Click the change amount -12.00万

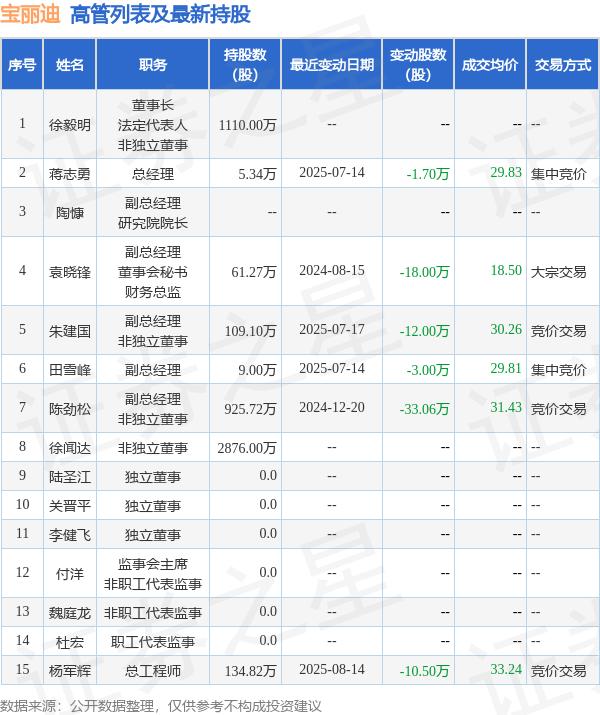click(x=424, y=331)
